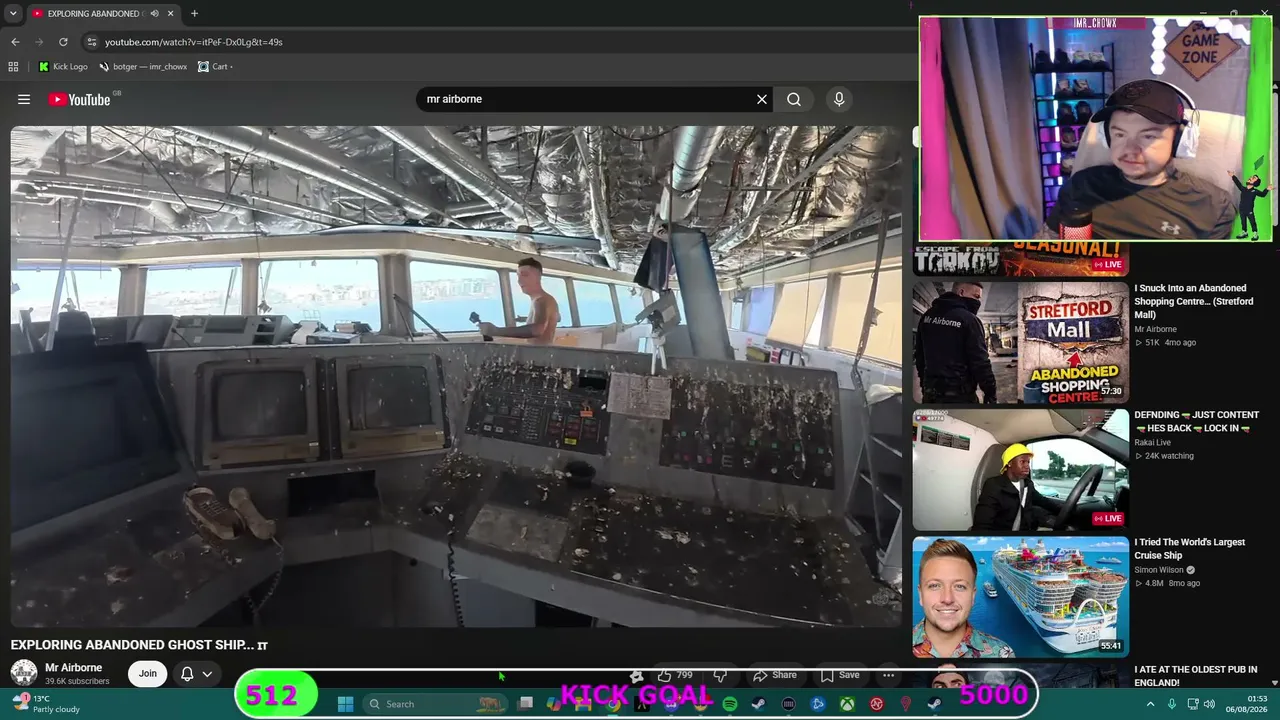The image size is (1280, 720).
Task: Open the Stretford Mall video thumbnail
Action: 1020,341
